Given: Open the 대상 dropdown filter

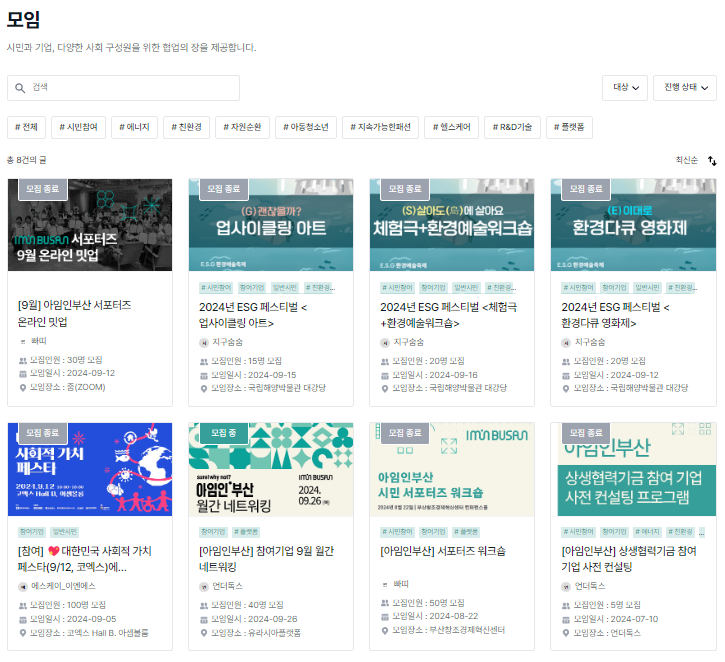Looking at the screenshot, I should 625,88.
